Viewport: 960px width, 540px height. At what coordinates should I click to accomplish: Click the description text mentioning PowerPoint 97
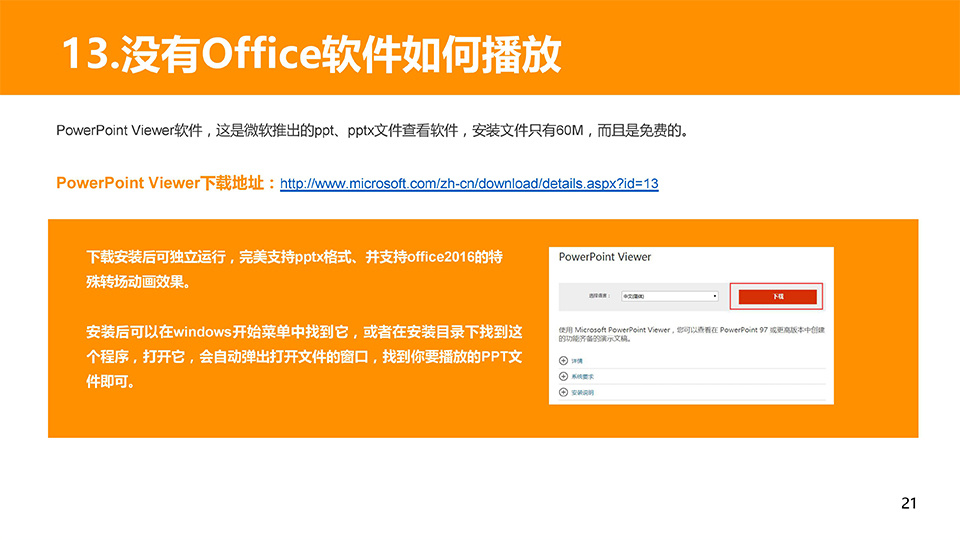coord(690,333)
